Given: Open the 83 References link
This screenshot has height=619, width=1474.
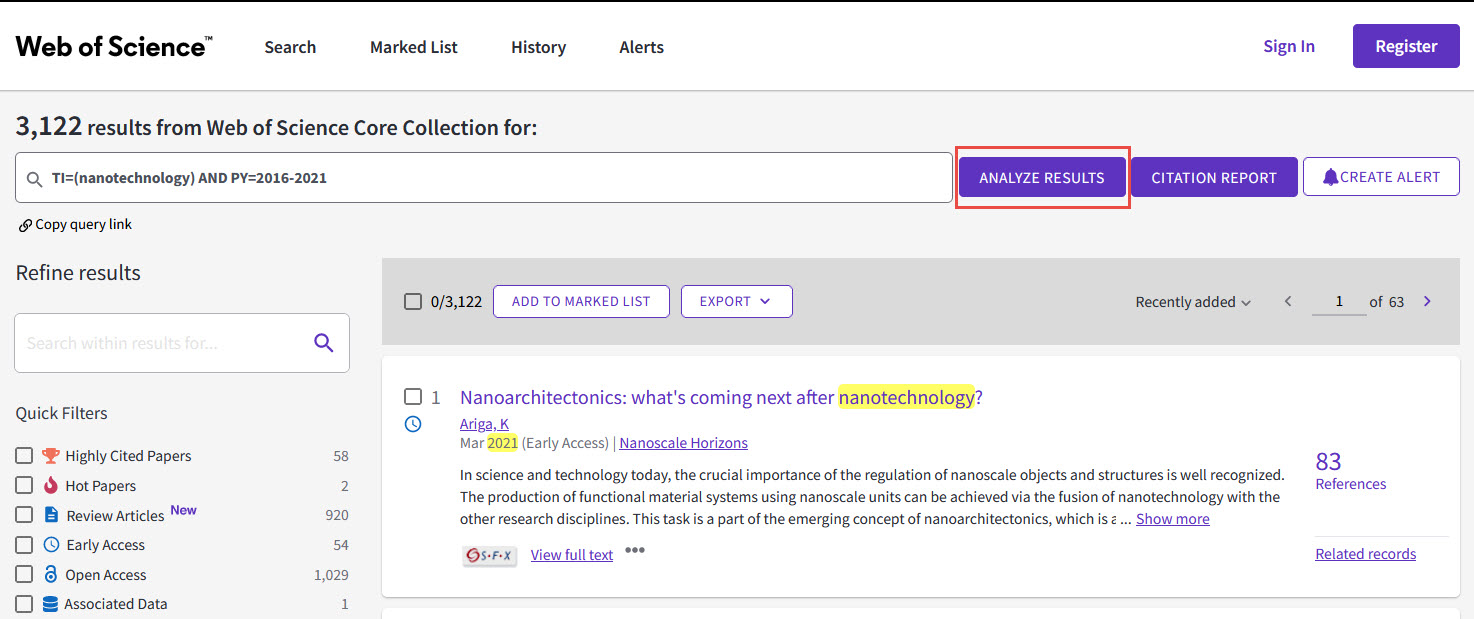Looking at the screenshot, I should coord(1350,470).
